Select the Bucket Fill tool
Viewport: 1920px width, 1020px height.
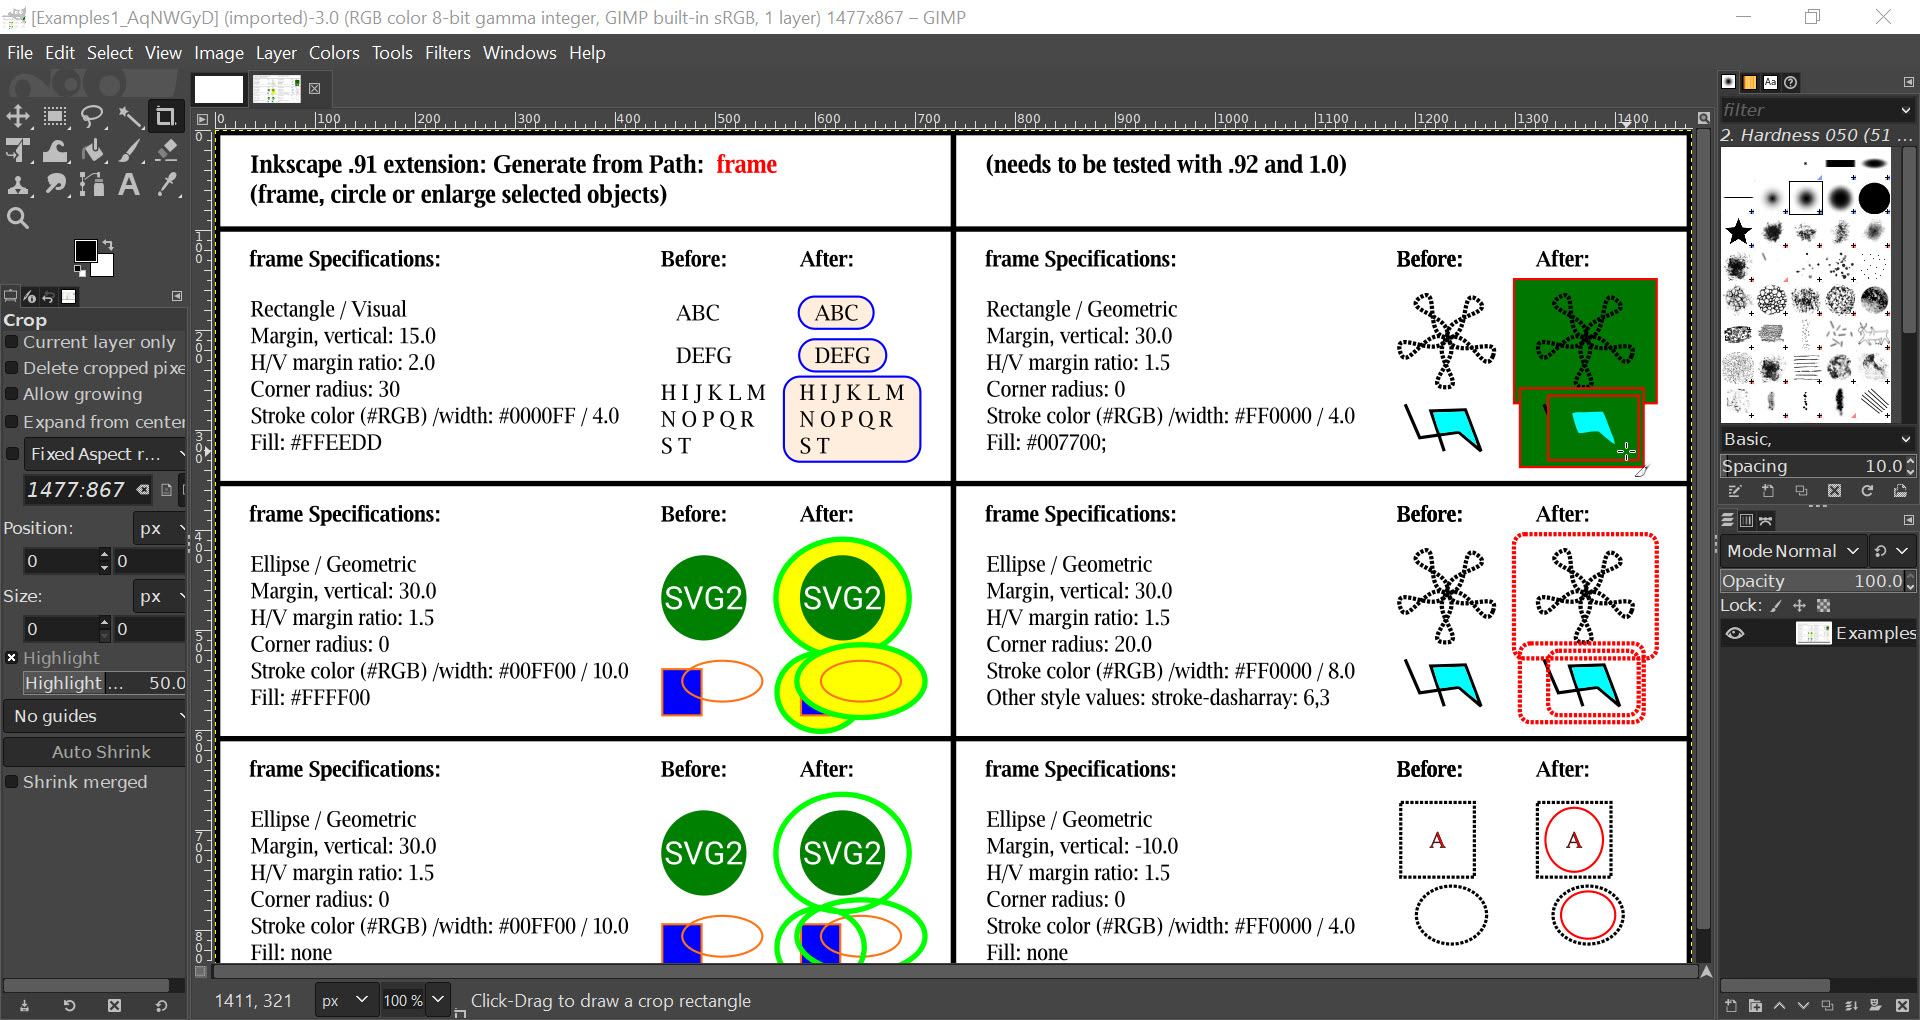[93, 151]
